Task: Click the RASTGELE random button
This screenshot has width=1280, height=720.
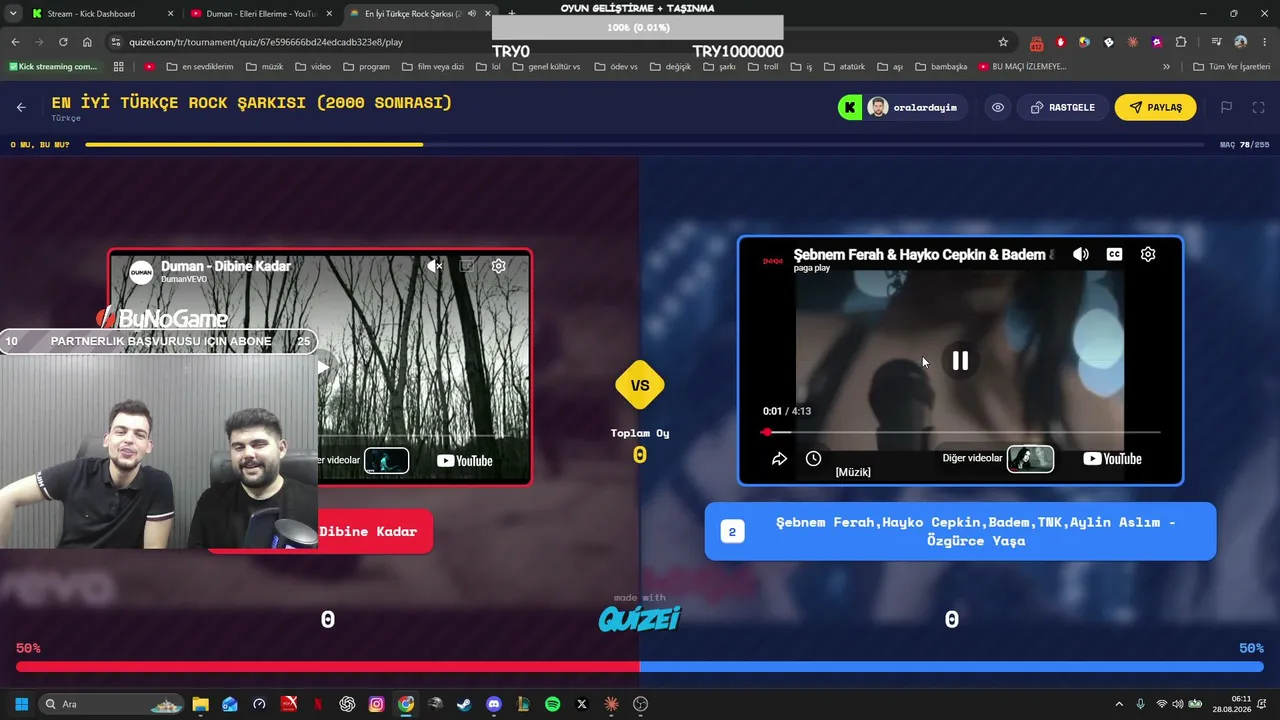Action: pyautogui.click(x=1062, y=107)
